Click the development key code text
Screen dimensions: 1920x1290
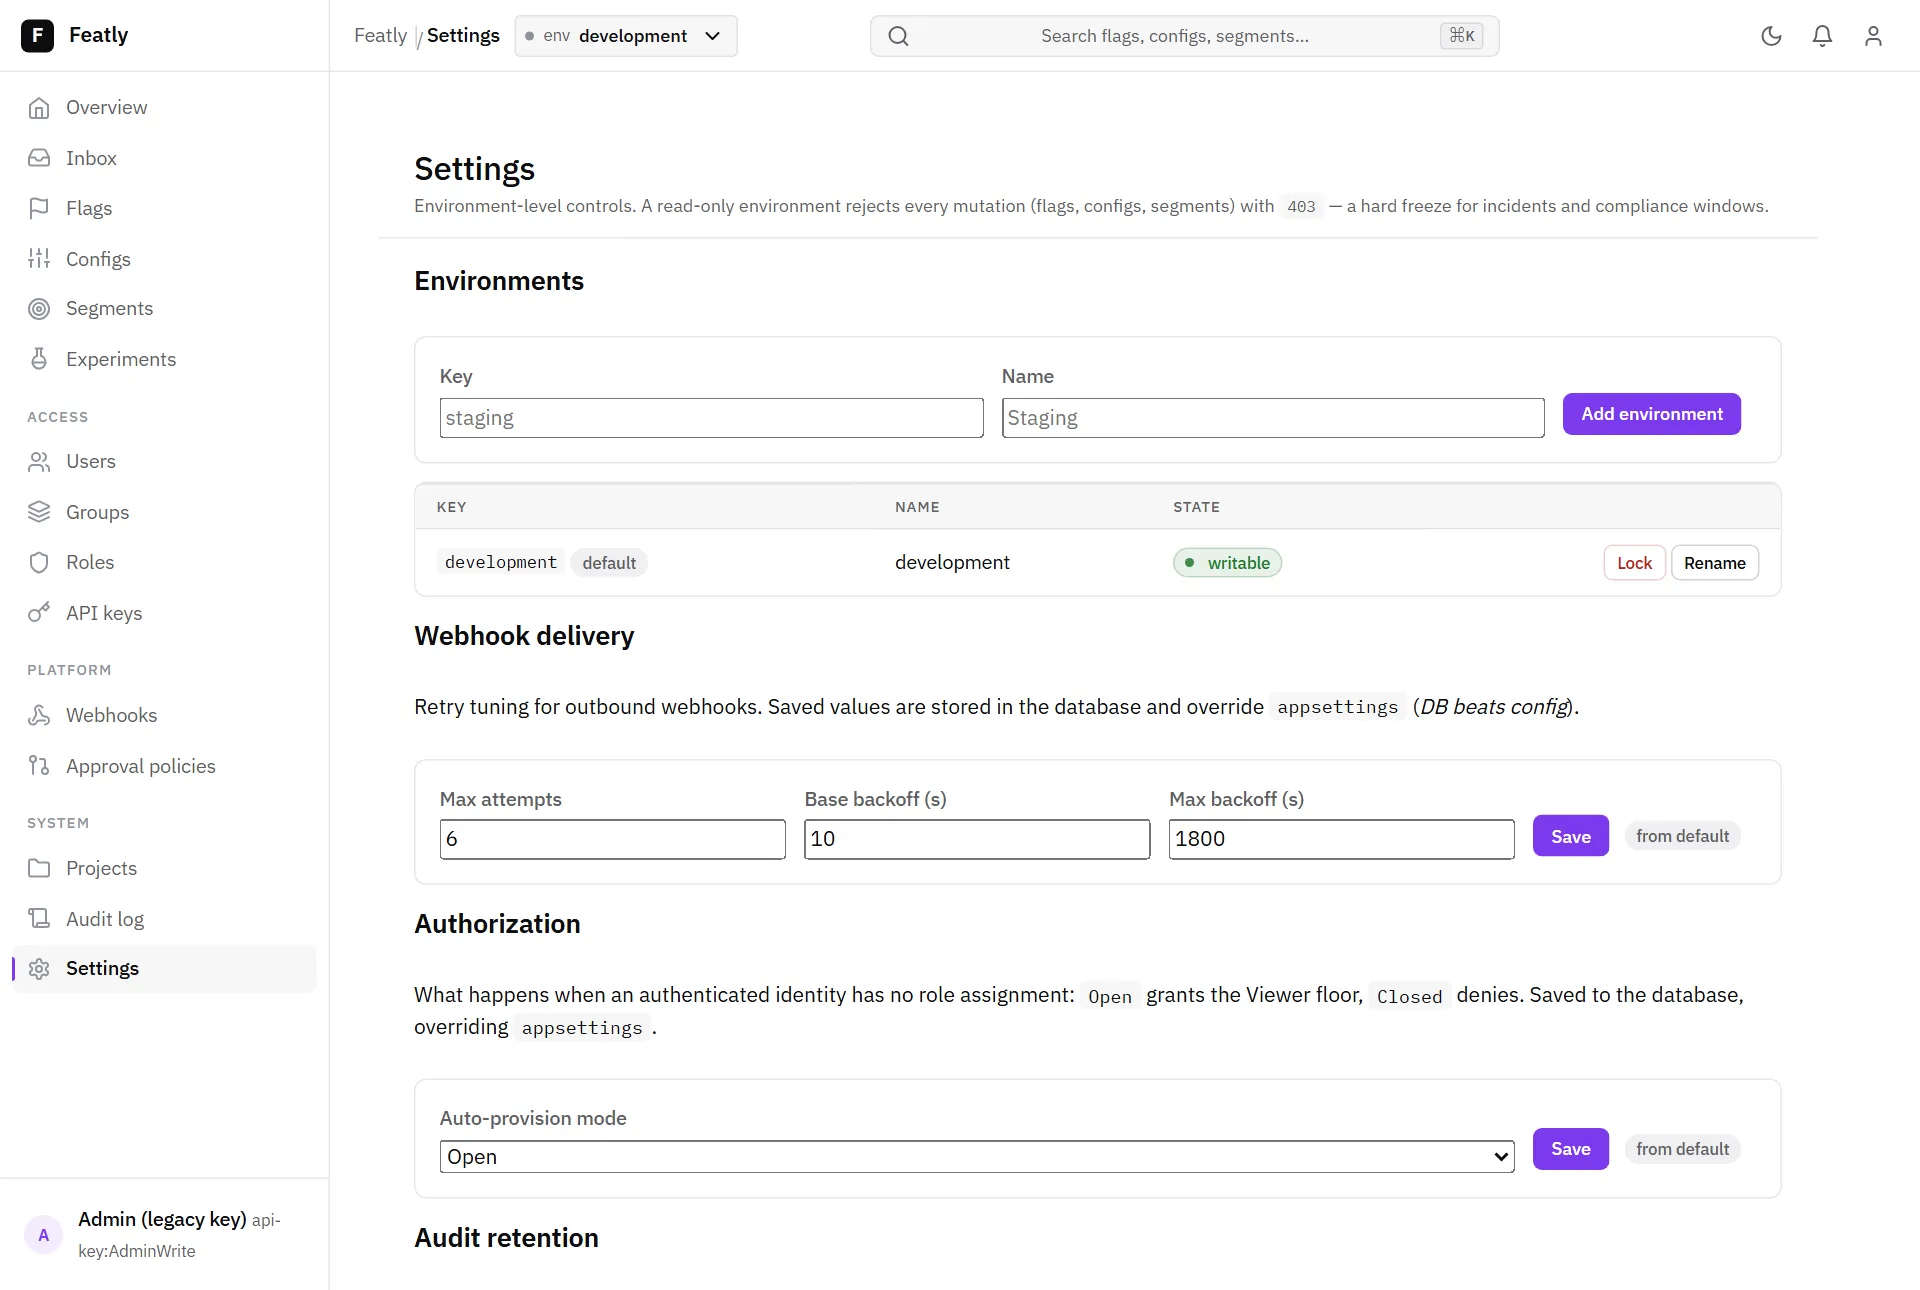tap(500, 562)
